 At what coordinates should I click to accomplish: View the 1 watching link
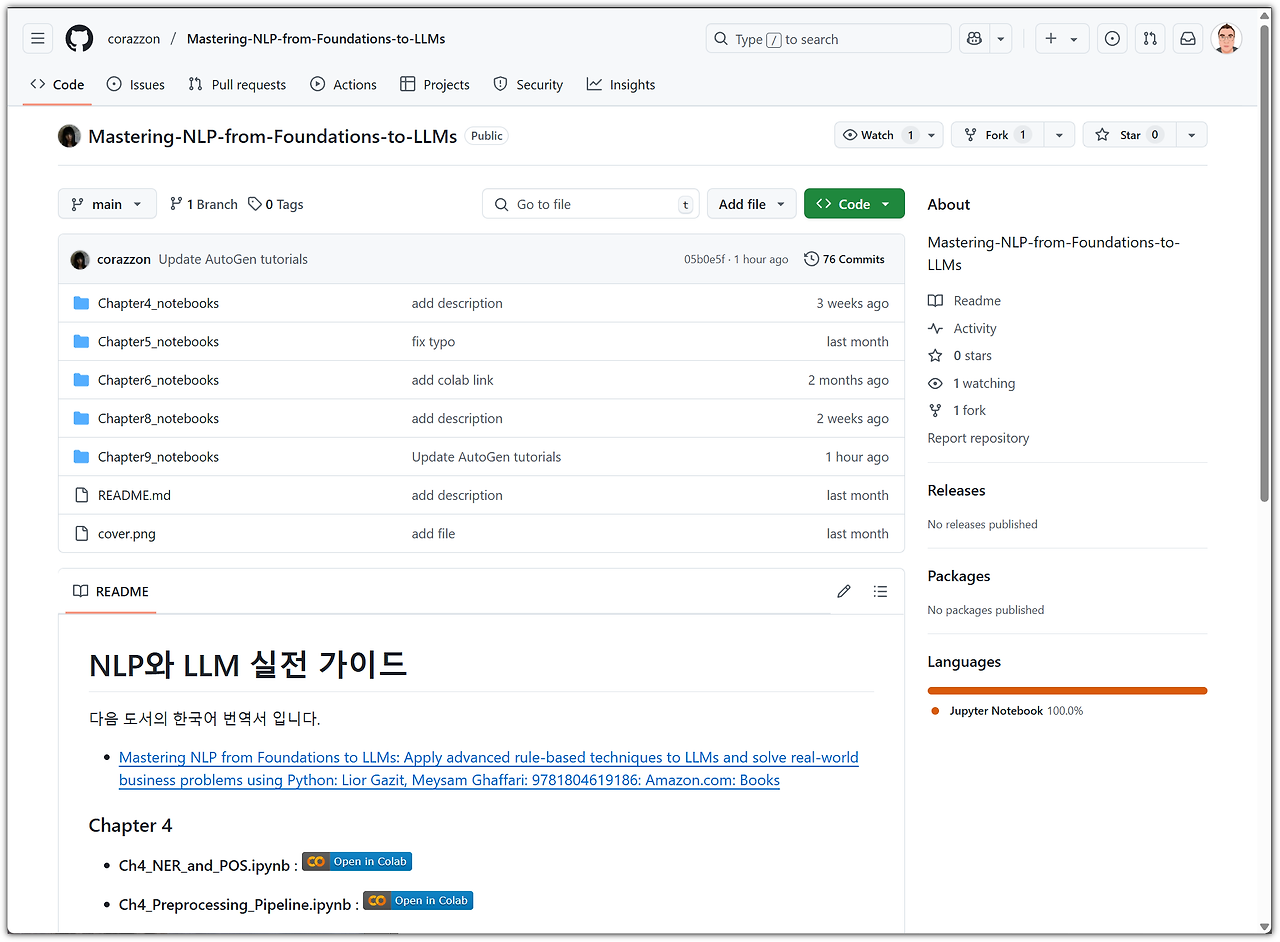click(971, 383)
